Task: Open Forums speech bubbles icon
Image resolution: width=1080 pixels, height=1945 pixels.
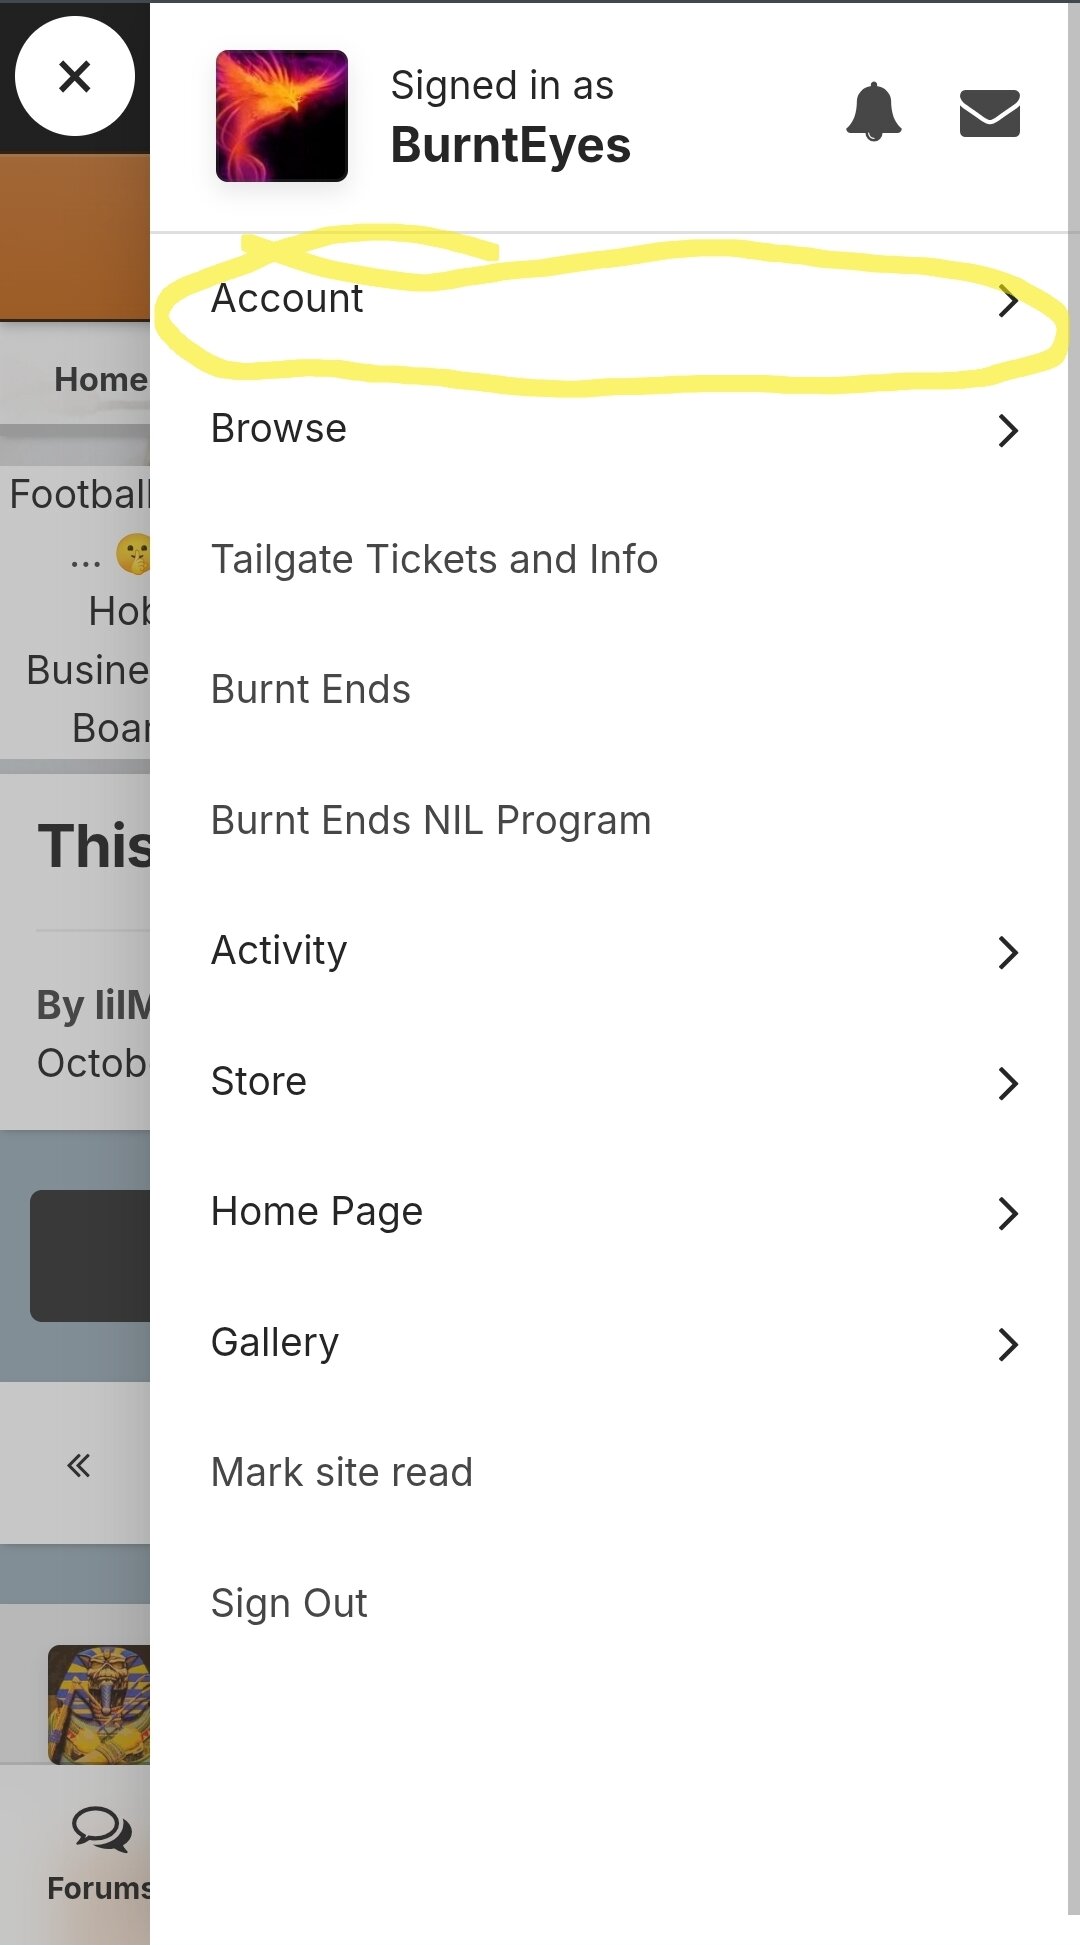Action: pos(100,1829)
